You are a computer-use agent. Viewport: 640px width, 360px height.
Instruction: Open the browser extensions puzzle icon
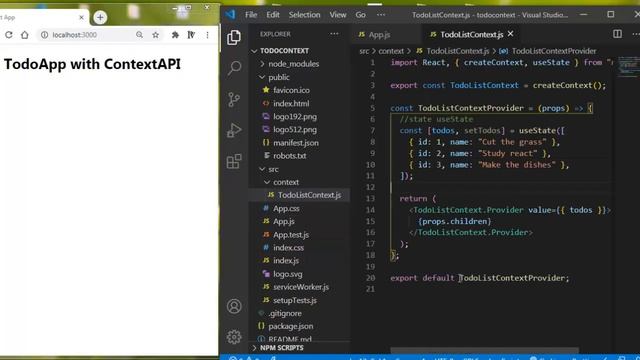click(x=175, y=35)
